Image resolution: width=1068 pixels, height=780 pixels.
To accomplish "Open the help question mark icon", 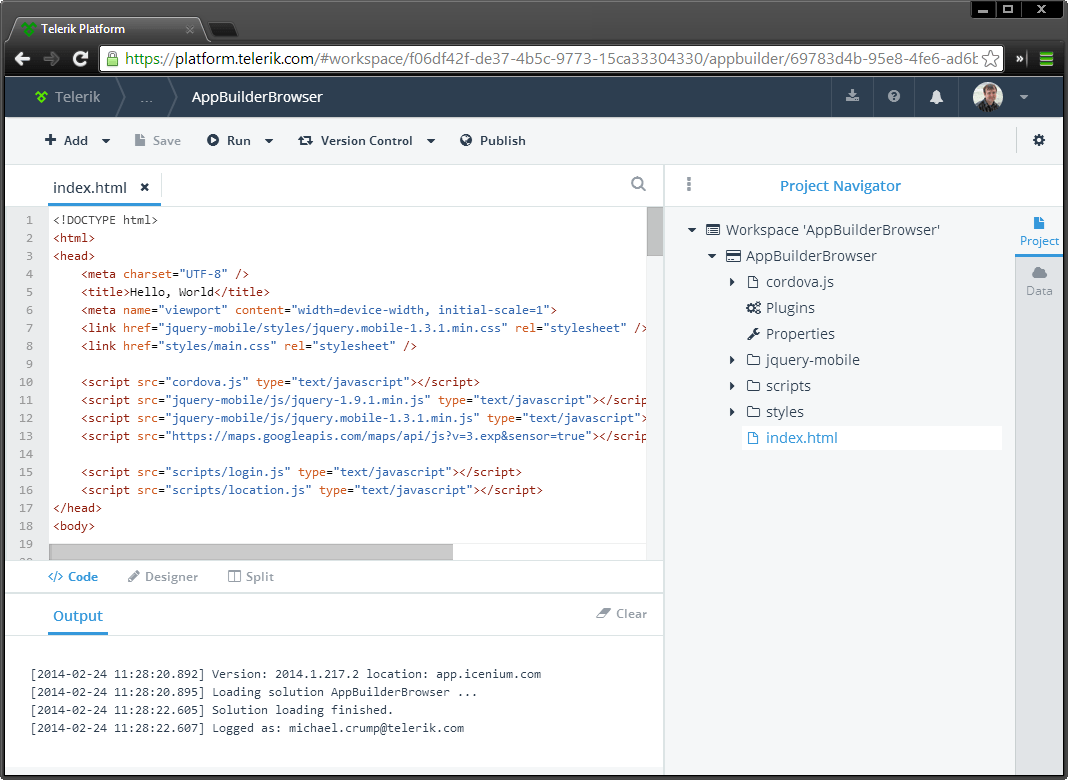I will 894,96.
